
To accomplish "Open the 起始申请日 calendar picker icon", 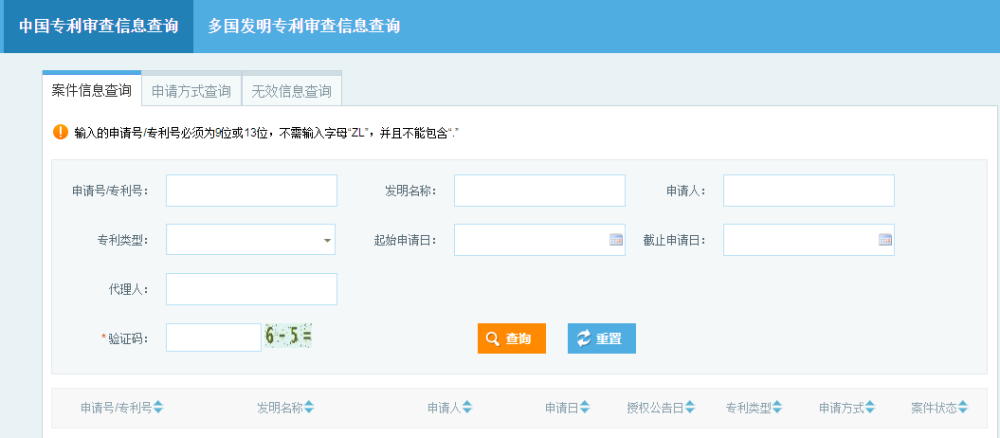I will pyautogui.click(x=616, y=240).
